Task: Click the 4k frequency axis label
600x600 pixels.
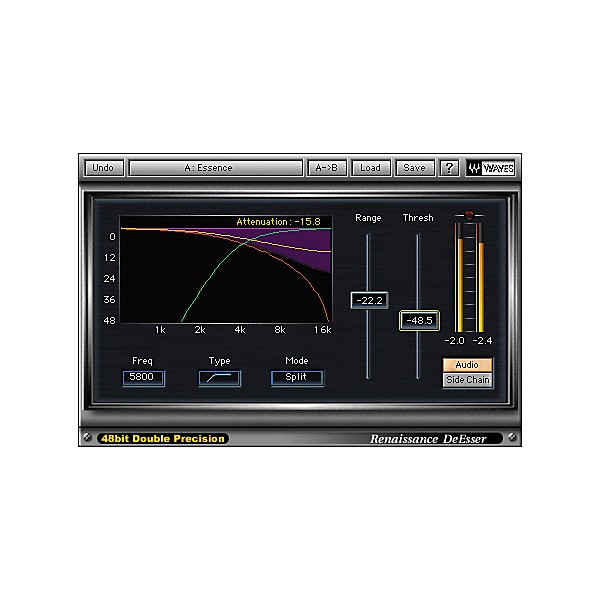Action: click(240, 330)
